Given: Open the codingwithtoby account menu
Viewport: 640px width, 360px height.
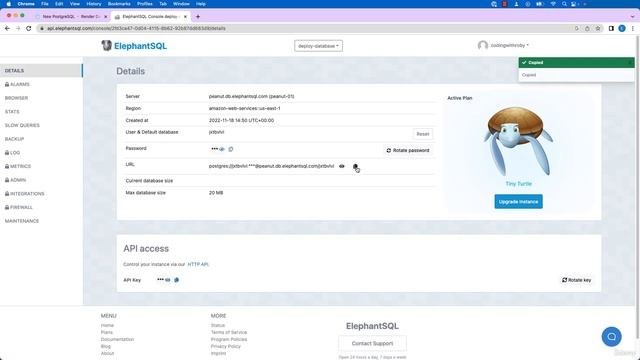Looking at the screenshot, I should click(x=503, y=45).
